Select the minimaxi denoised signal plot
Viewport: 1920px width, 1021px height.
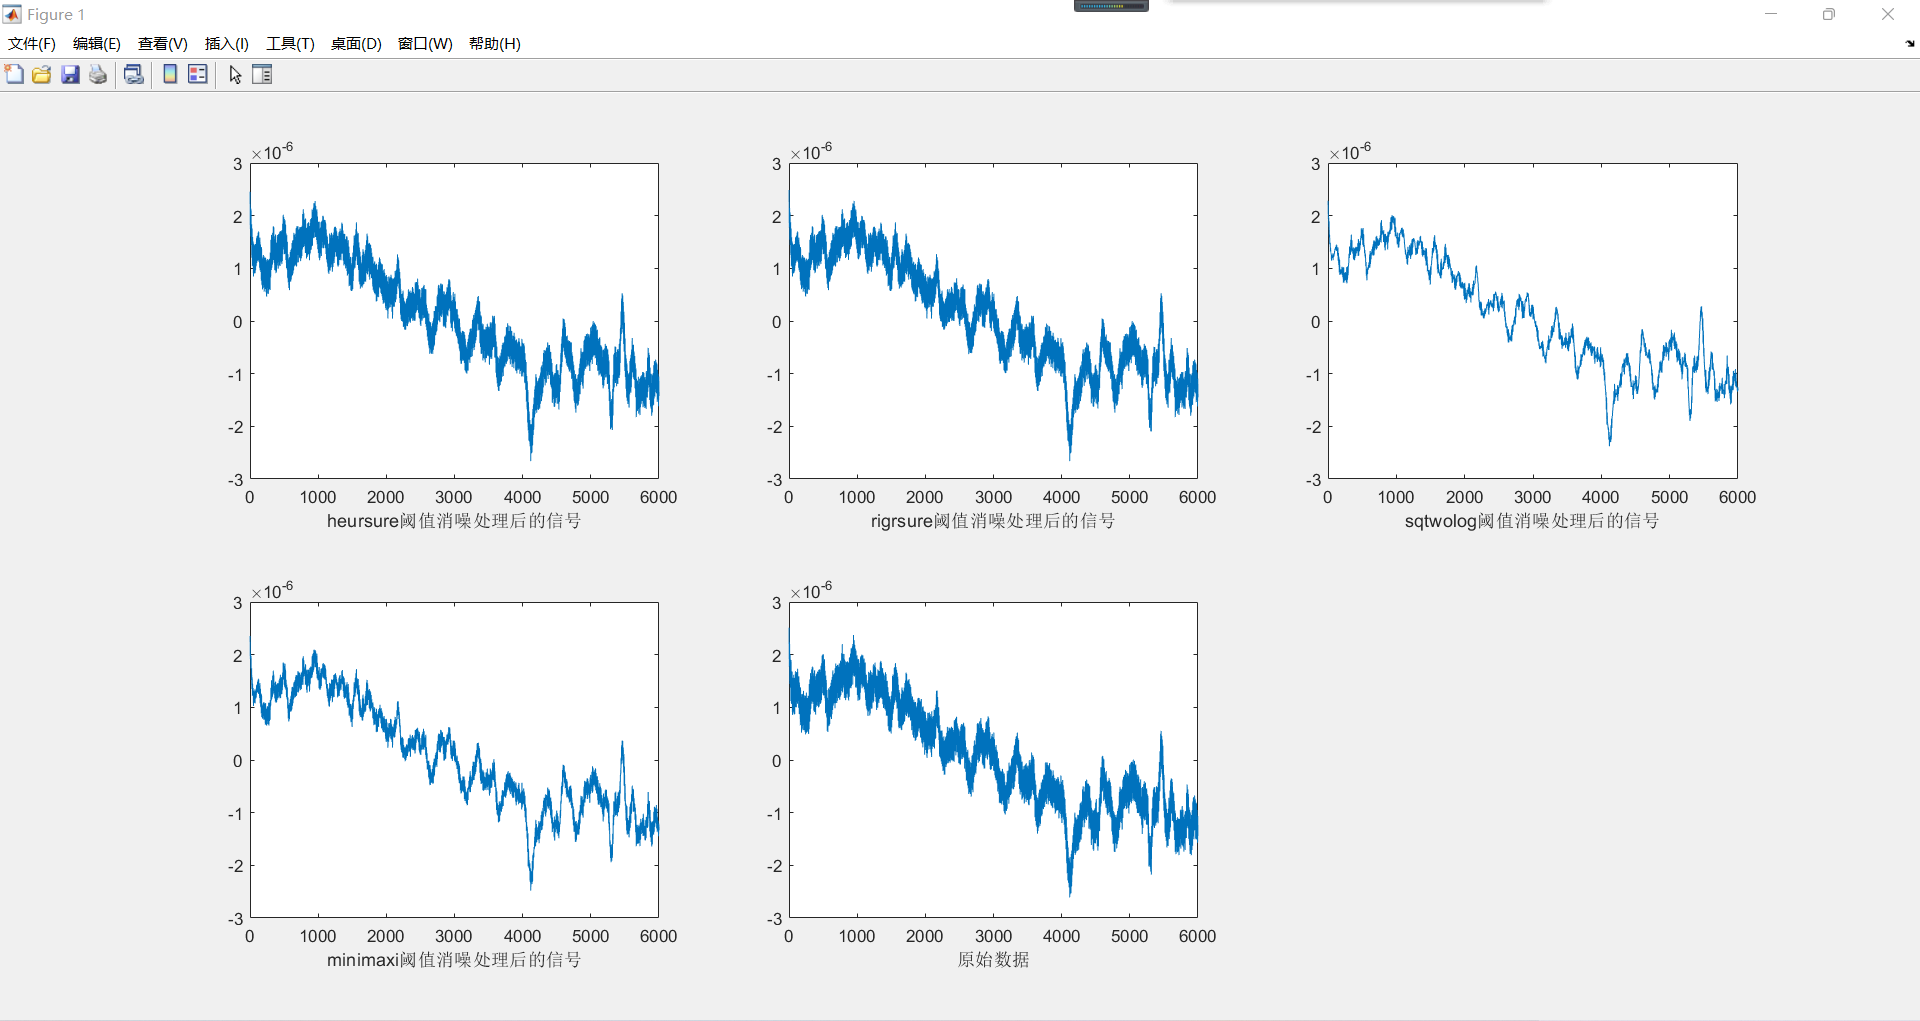(454, 760)
